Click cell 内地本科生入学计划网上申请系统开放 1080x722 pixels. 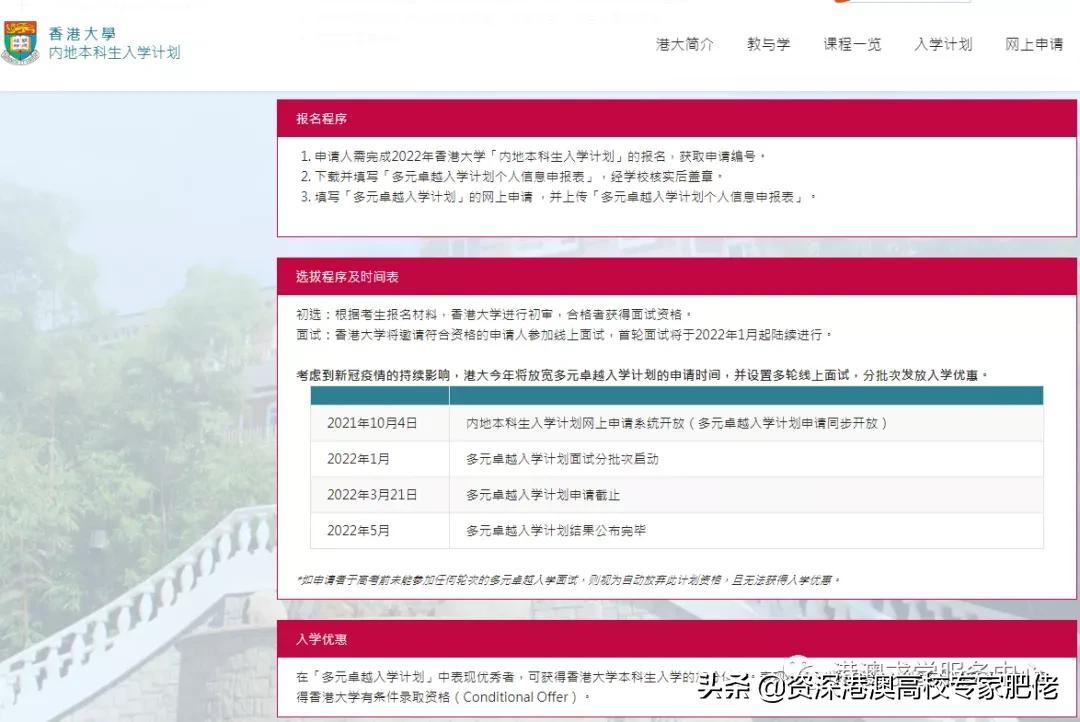point(746,423)
